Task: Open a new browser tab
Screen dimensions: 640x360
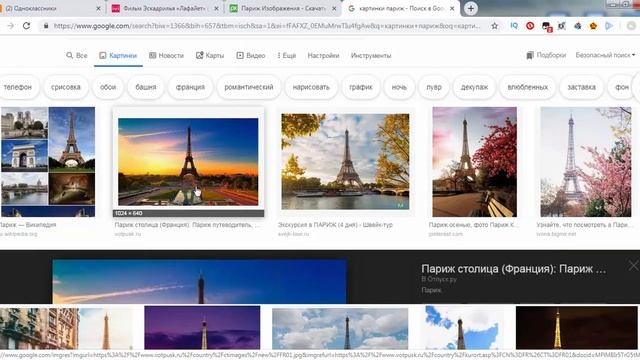Action: [x=471, y=8]
